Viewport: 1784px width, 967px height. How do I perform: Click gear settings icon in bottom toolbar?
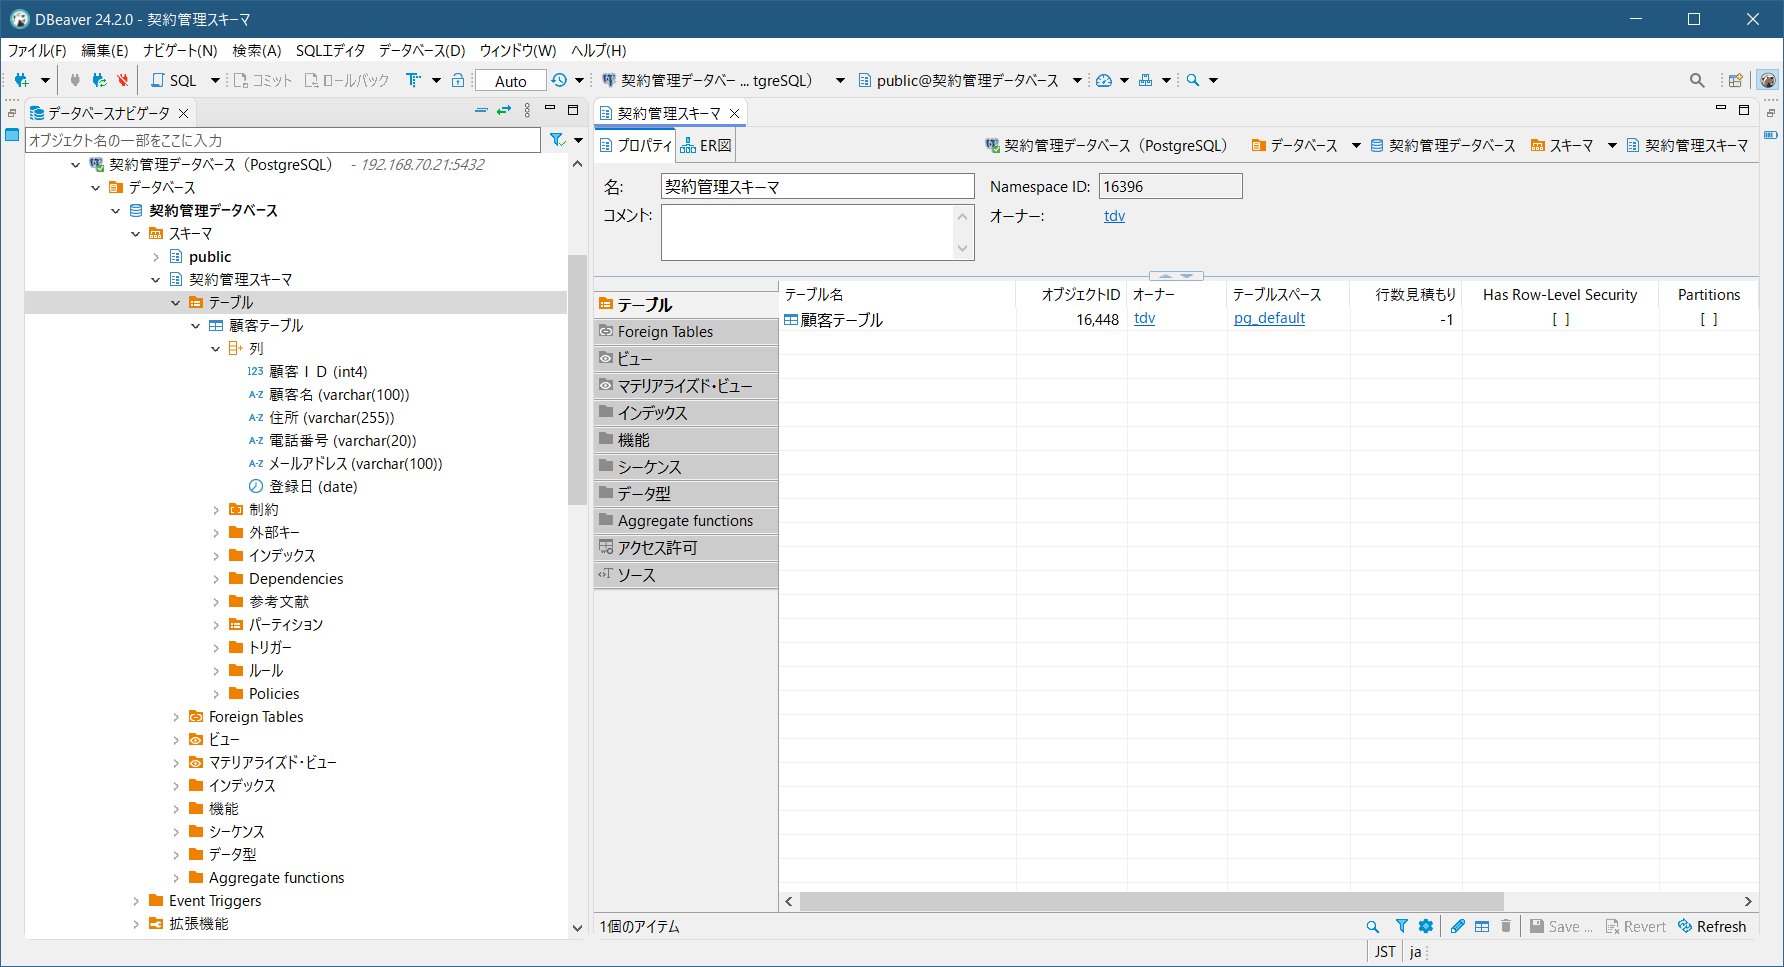[x=1426, y=927]
